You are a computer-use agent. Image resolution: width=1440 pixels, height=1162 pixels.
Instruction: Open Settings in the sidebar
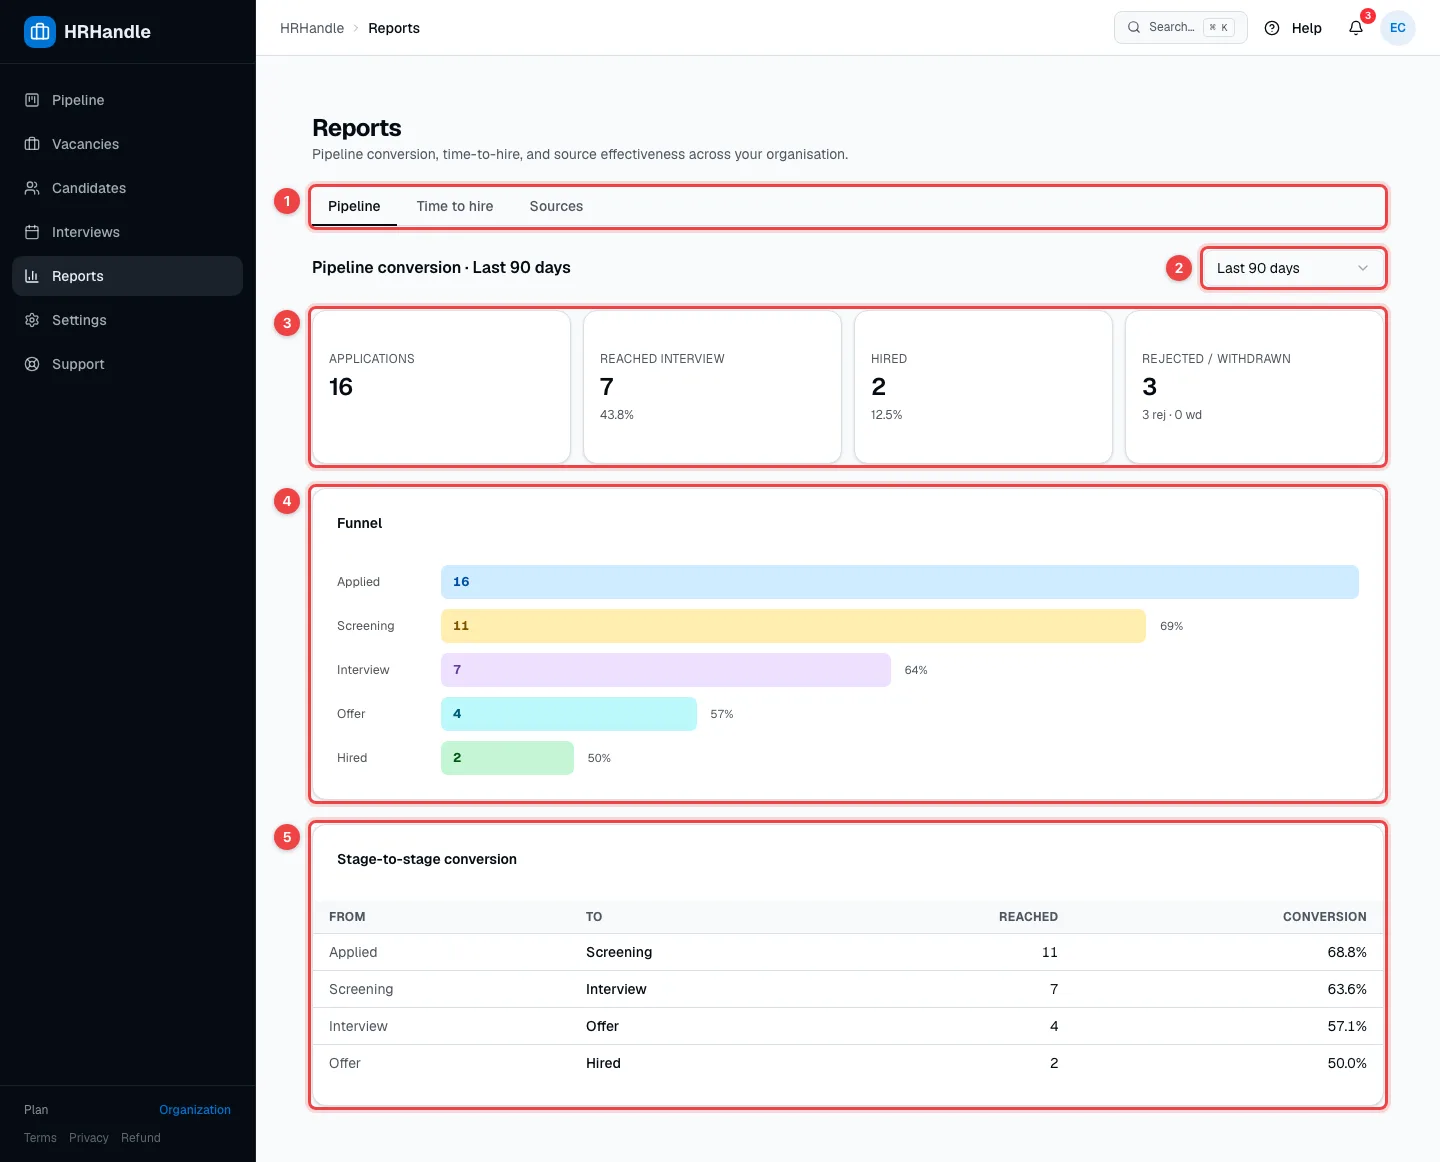tap(127, 320)
